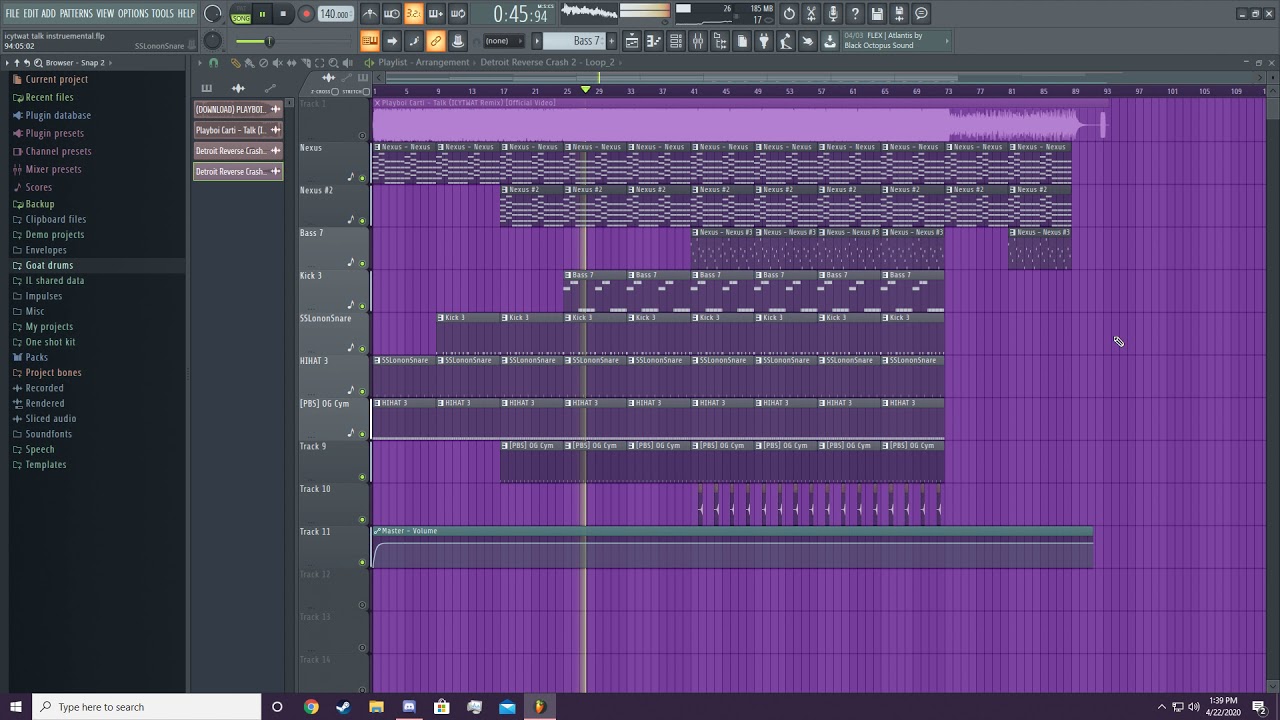Image resolution: width=1280 pixels, height=720 pixels.
Task: Toggle the recording countdown icon
Action: 413,14
